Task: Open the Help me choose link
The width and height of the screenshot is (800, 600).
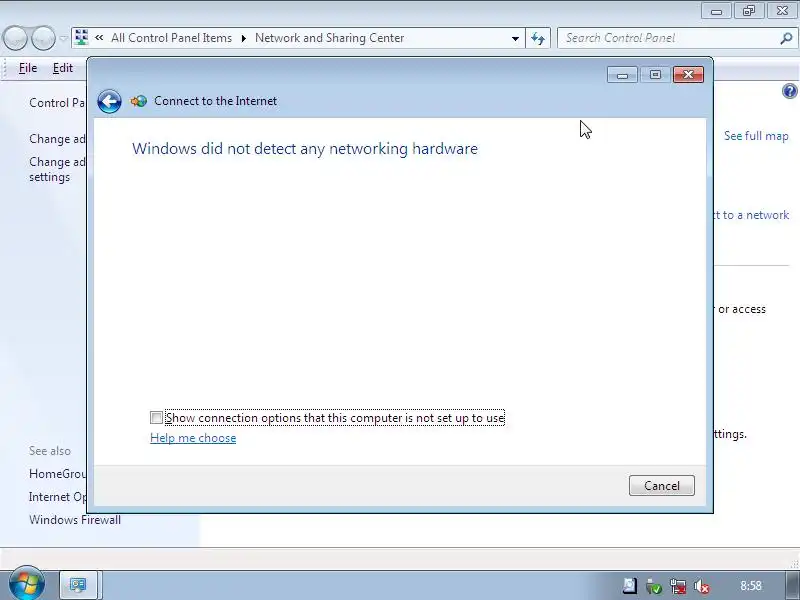Action: [x=193, y=438]
